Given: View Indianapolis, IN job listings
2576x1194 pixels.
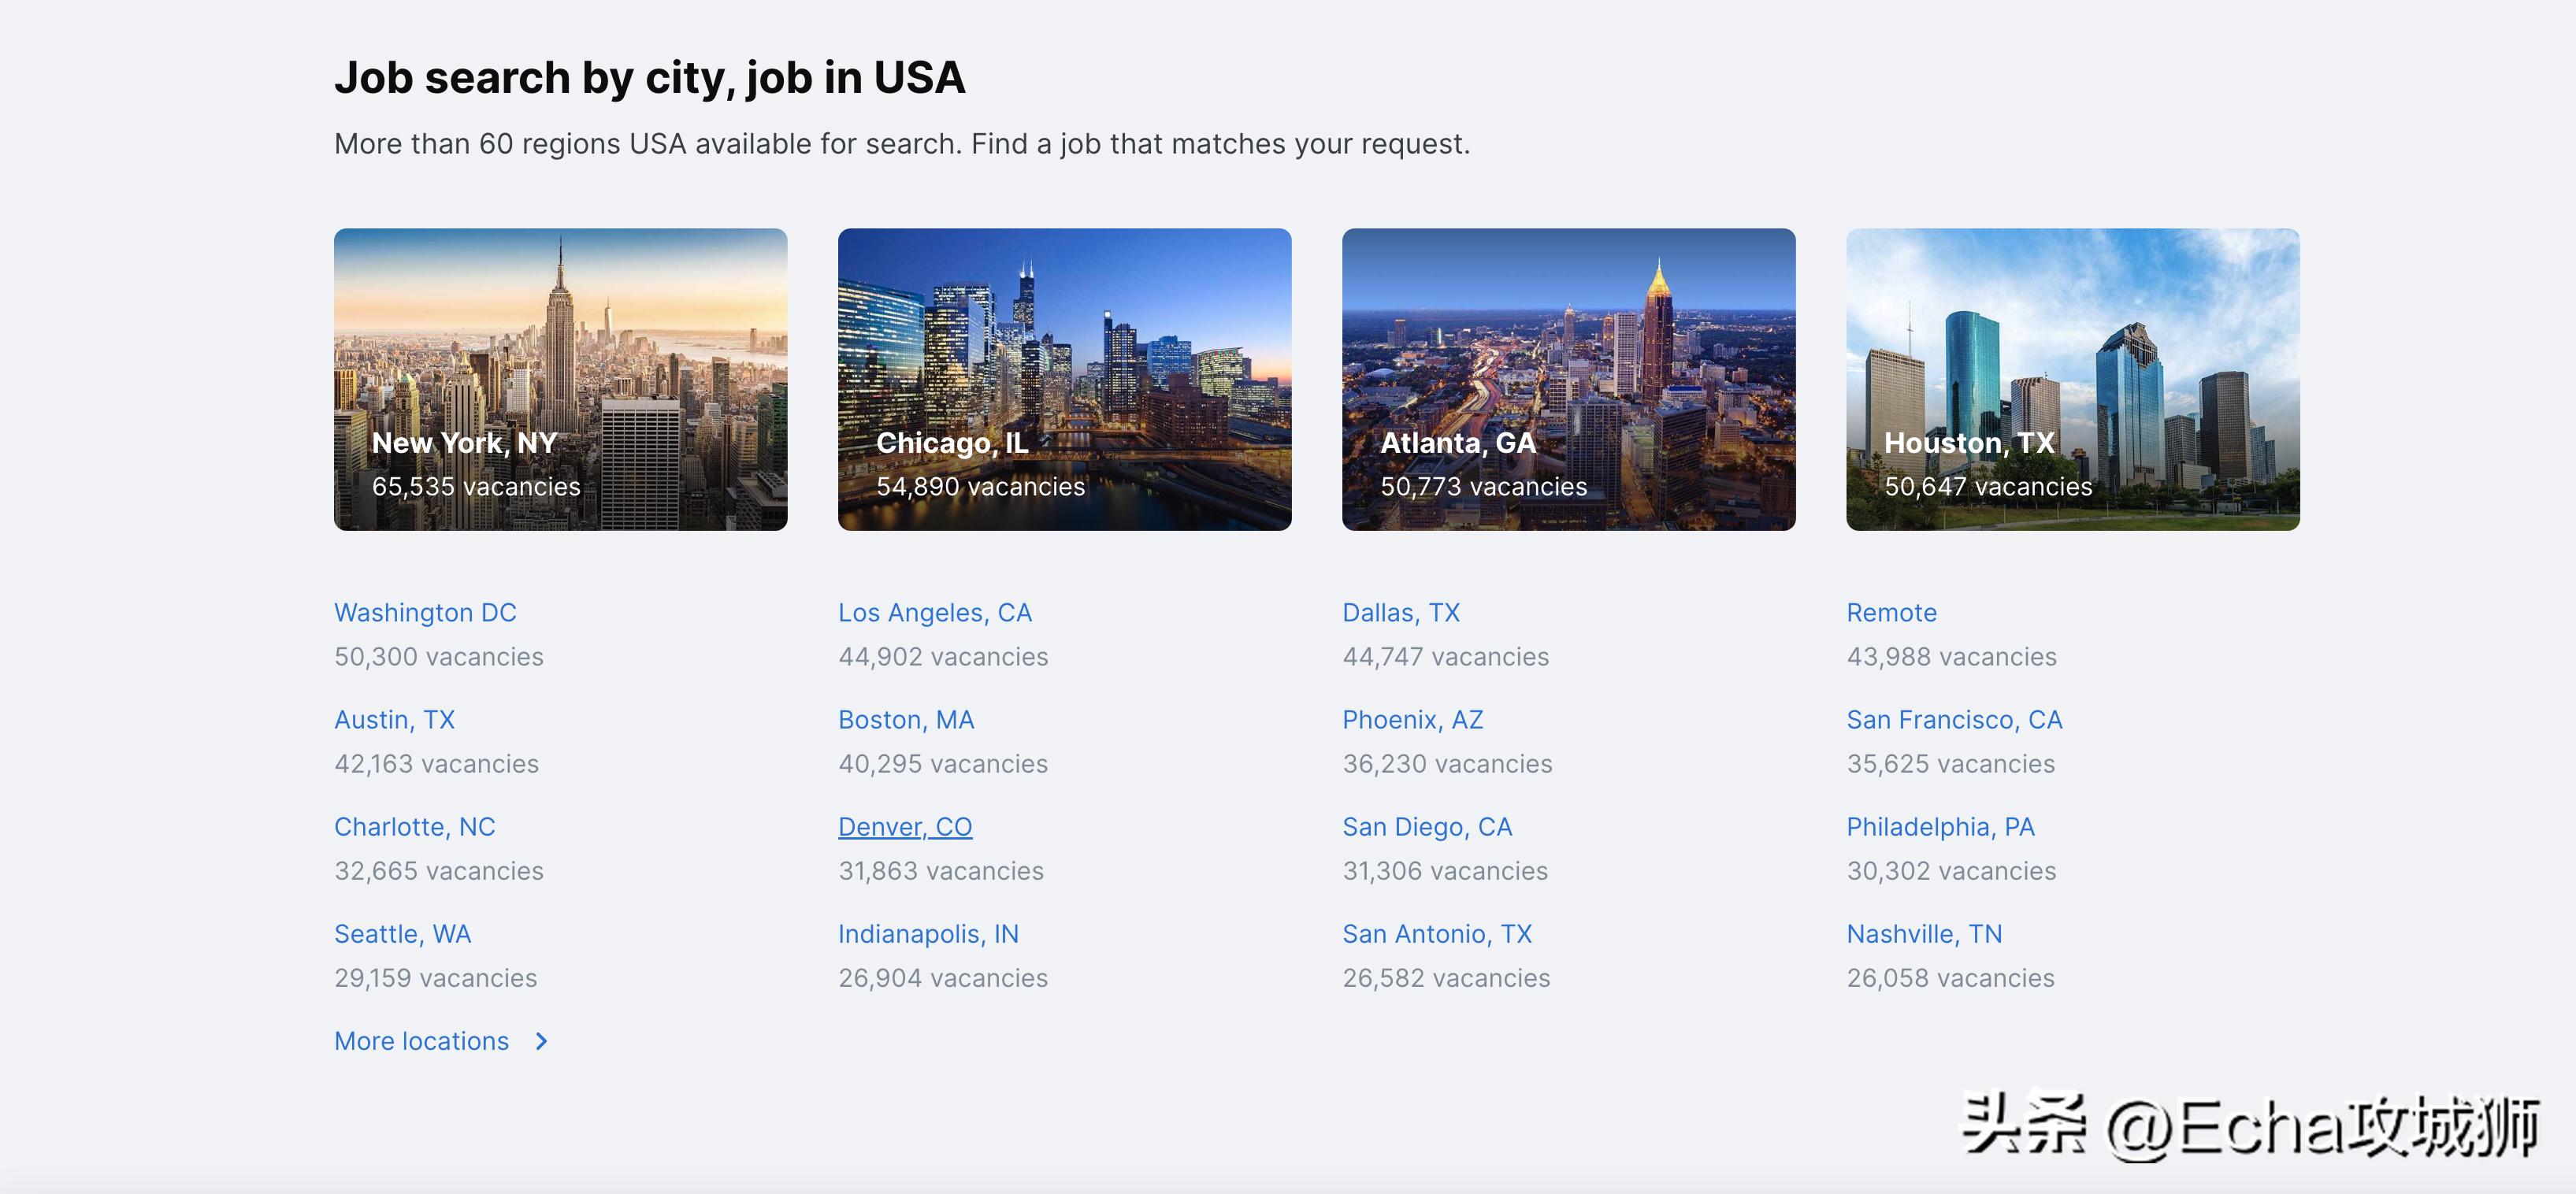Looking at the screenshot, I should 927,933.
